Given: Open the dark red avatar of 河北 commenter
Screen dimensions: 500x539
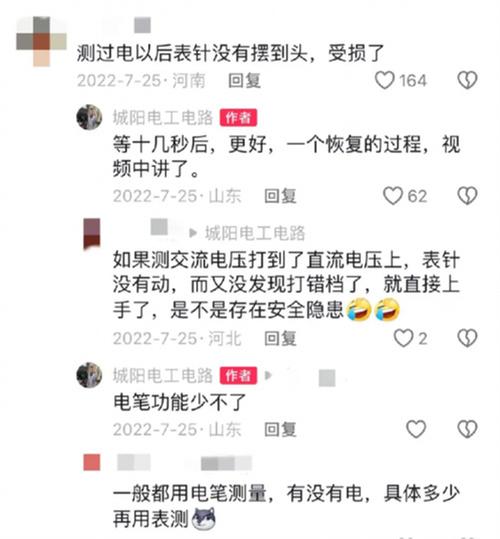Looking at the screenshot, I should click(x=92, y=233).
